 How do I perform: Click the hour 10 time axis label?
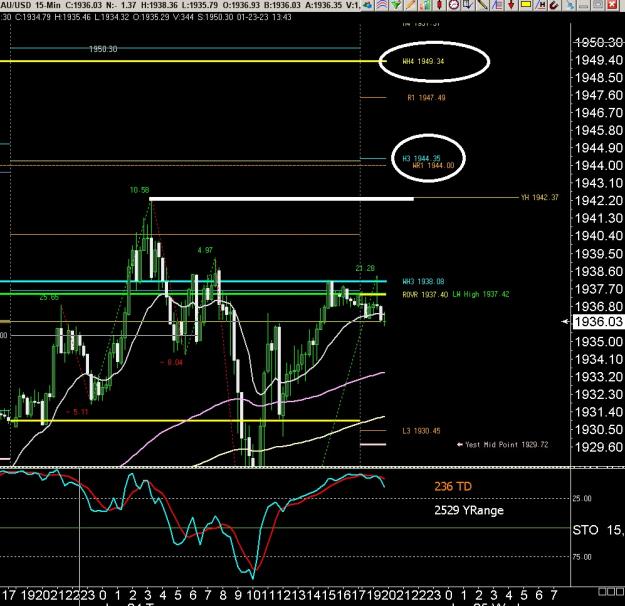click(254, 595)
